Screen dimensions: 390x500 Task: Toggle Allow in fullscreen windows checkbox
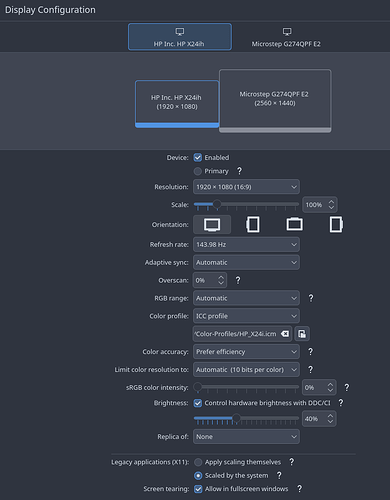tap(198, 489)
